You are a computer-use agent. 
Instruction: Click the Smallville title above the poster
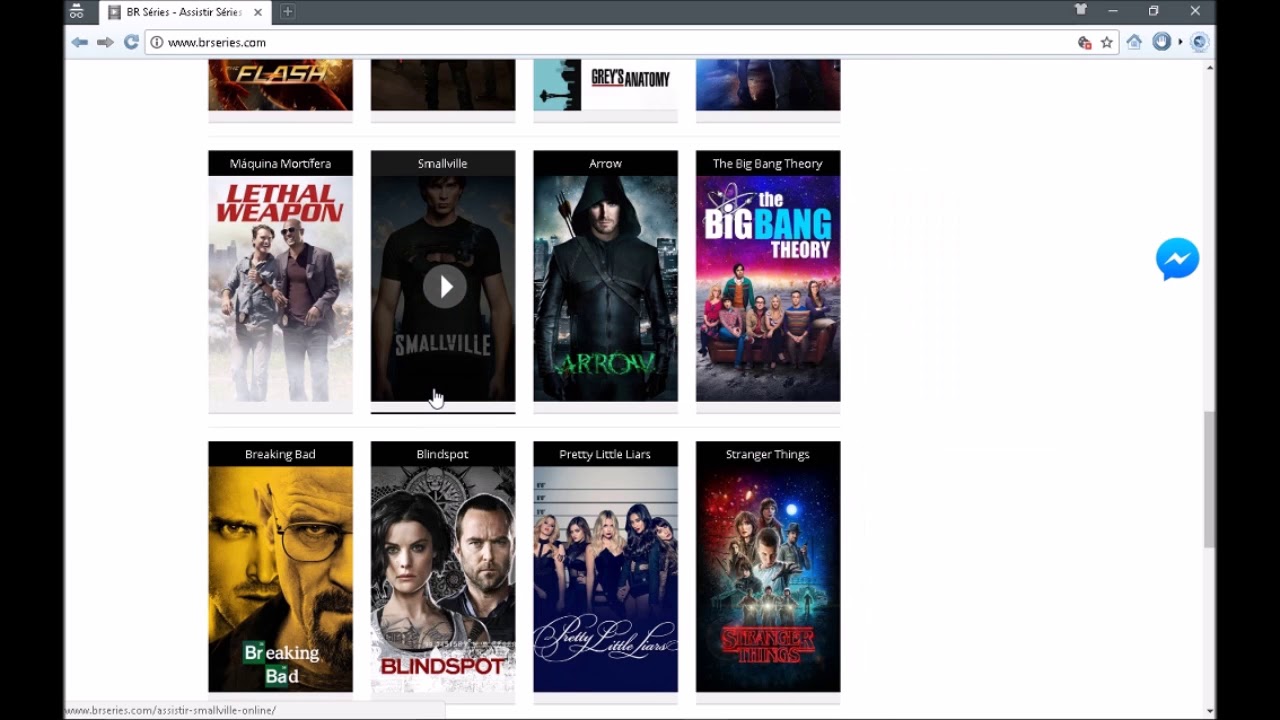(x=442, y=163)
